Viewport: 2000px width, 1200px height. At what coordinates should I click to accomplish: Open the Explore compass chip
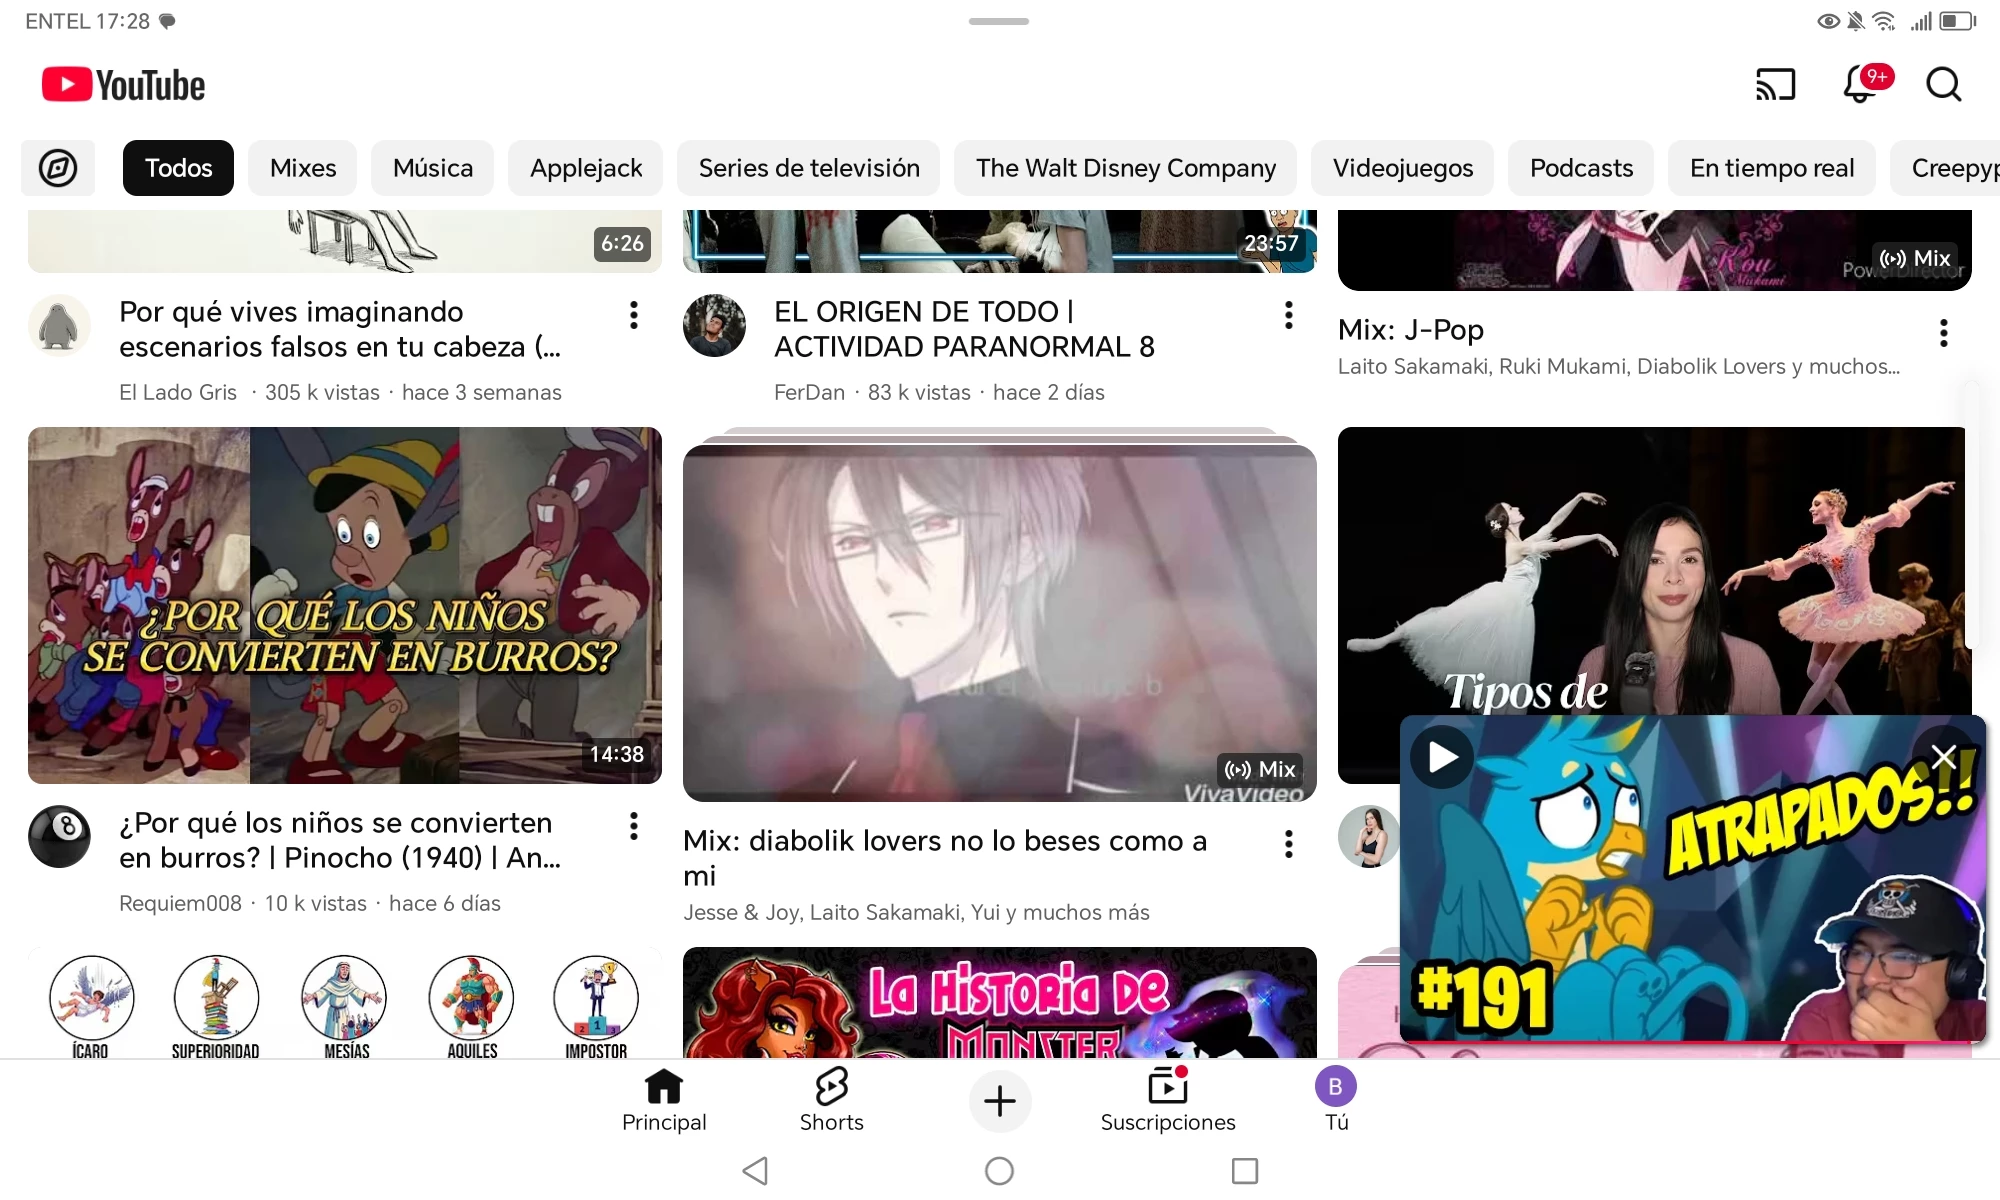(x=58, y=168)
